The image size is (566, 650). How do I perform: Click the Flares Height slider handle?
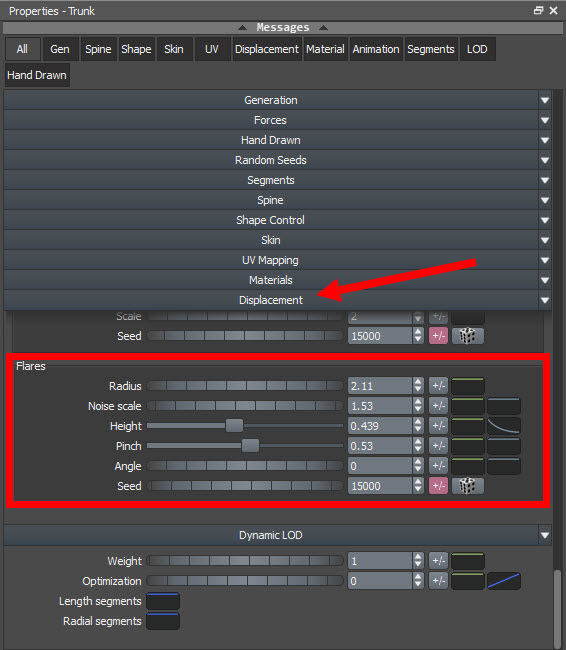[x=234, y=426]
